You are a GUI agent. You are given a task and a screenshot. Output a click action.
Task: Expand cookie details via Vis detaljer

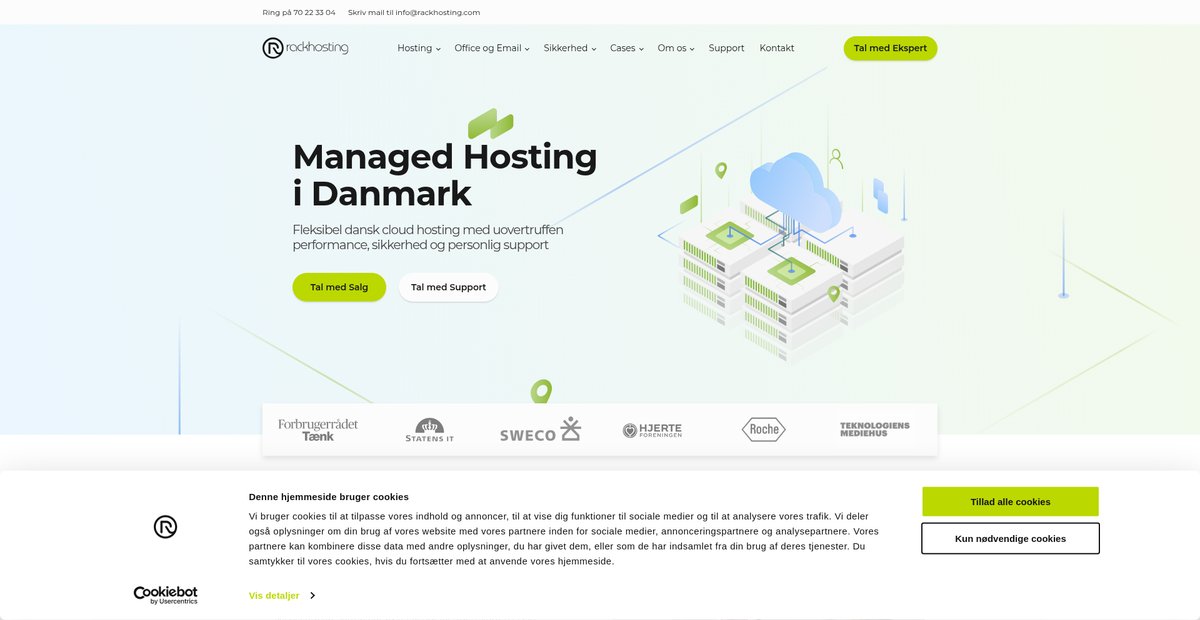pos(282,595)
